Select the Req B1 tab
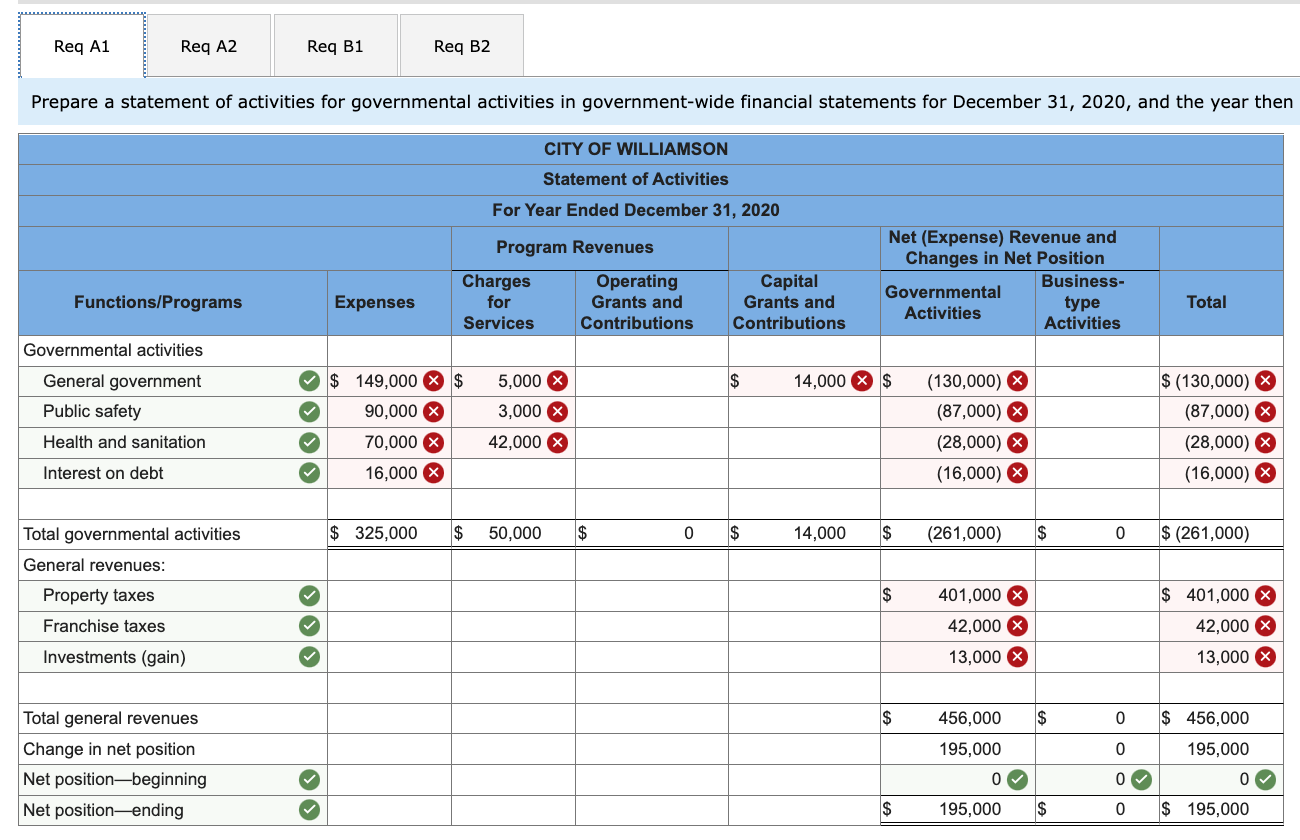Image resolution: width=1300 pixels, height=840 pixels. (x=335, y=46)
